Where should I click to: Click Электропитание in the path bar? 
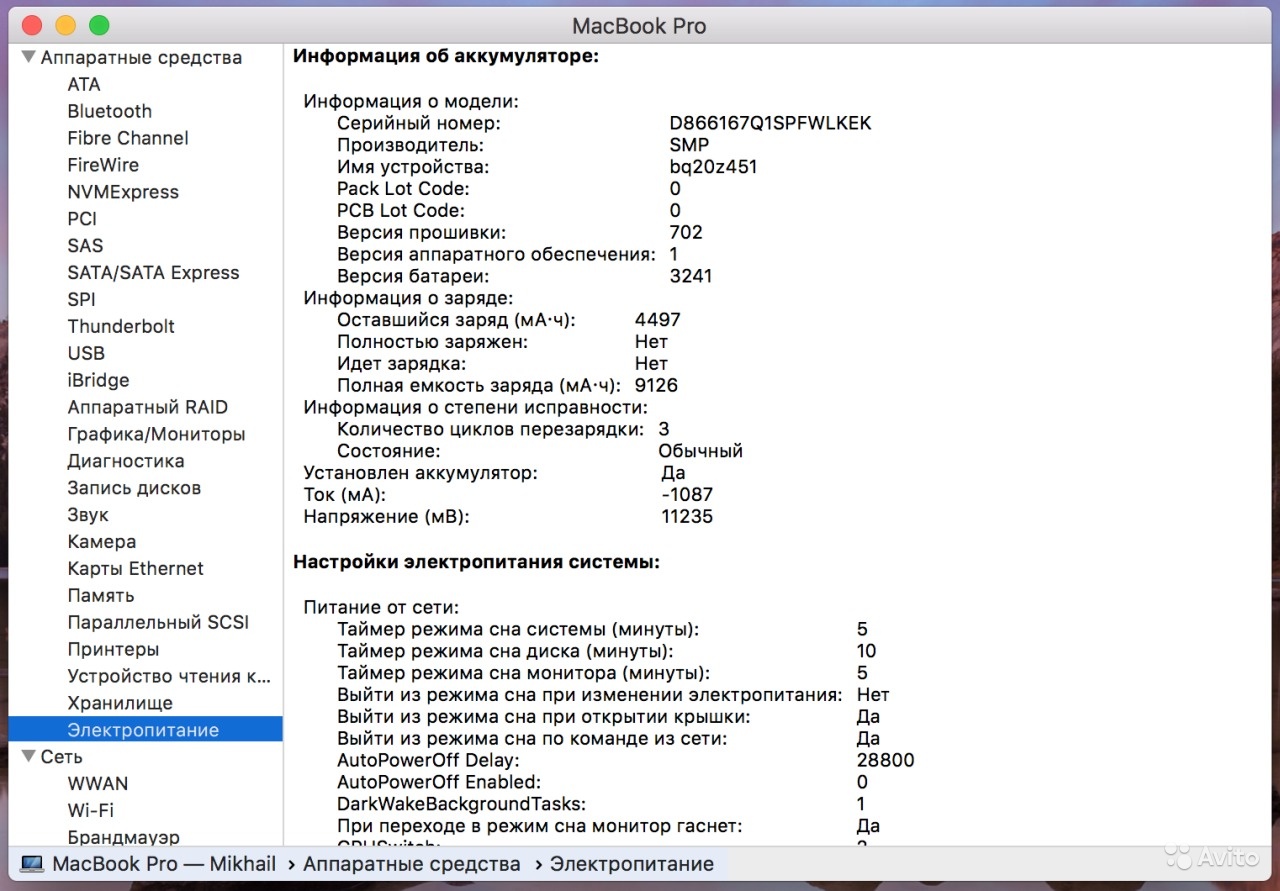632,864
